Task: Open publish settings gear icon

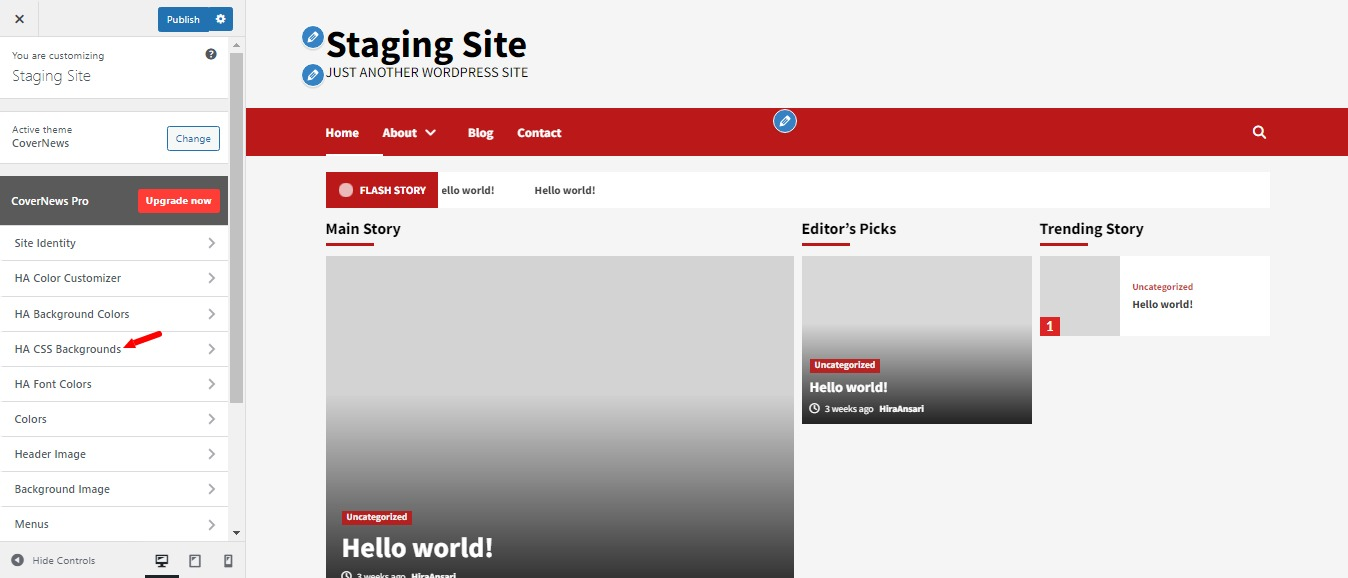Action: tap(221, 19)
